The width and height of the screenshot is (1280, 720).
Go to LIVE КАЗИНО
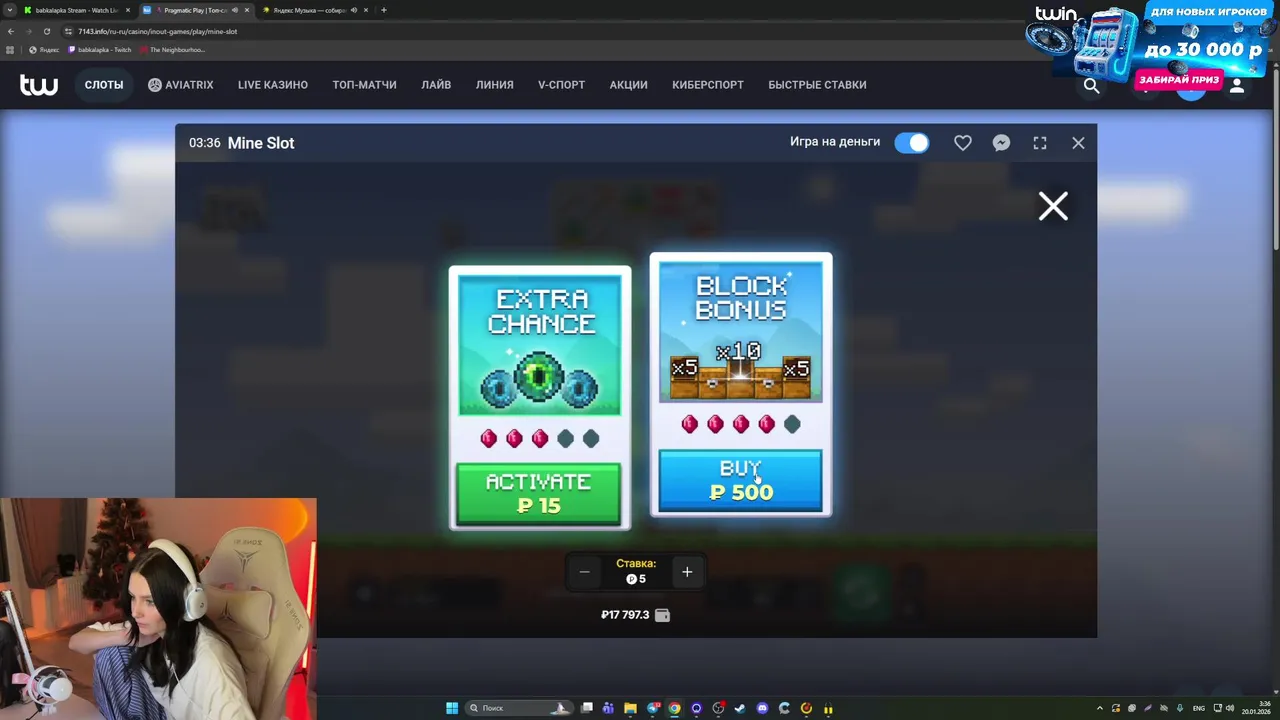pos(273,85)
